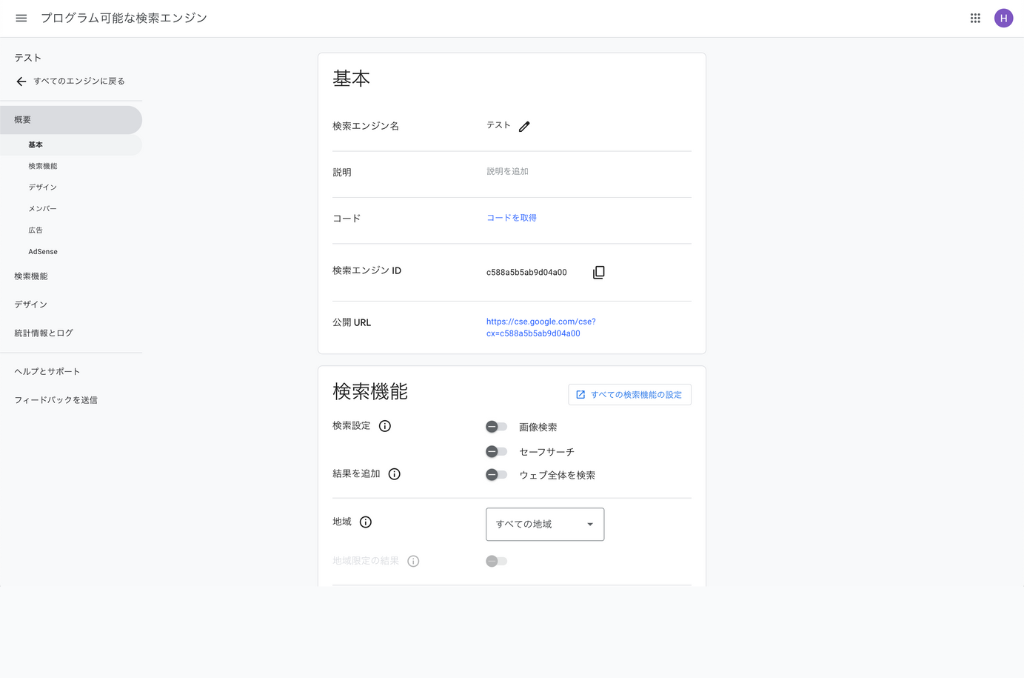Select 概要 in sidebar
This screenshot has height=678, width=1024.
tap(71, 120)
